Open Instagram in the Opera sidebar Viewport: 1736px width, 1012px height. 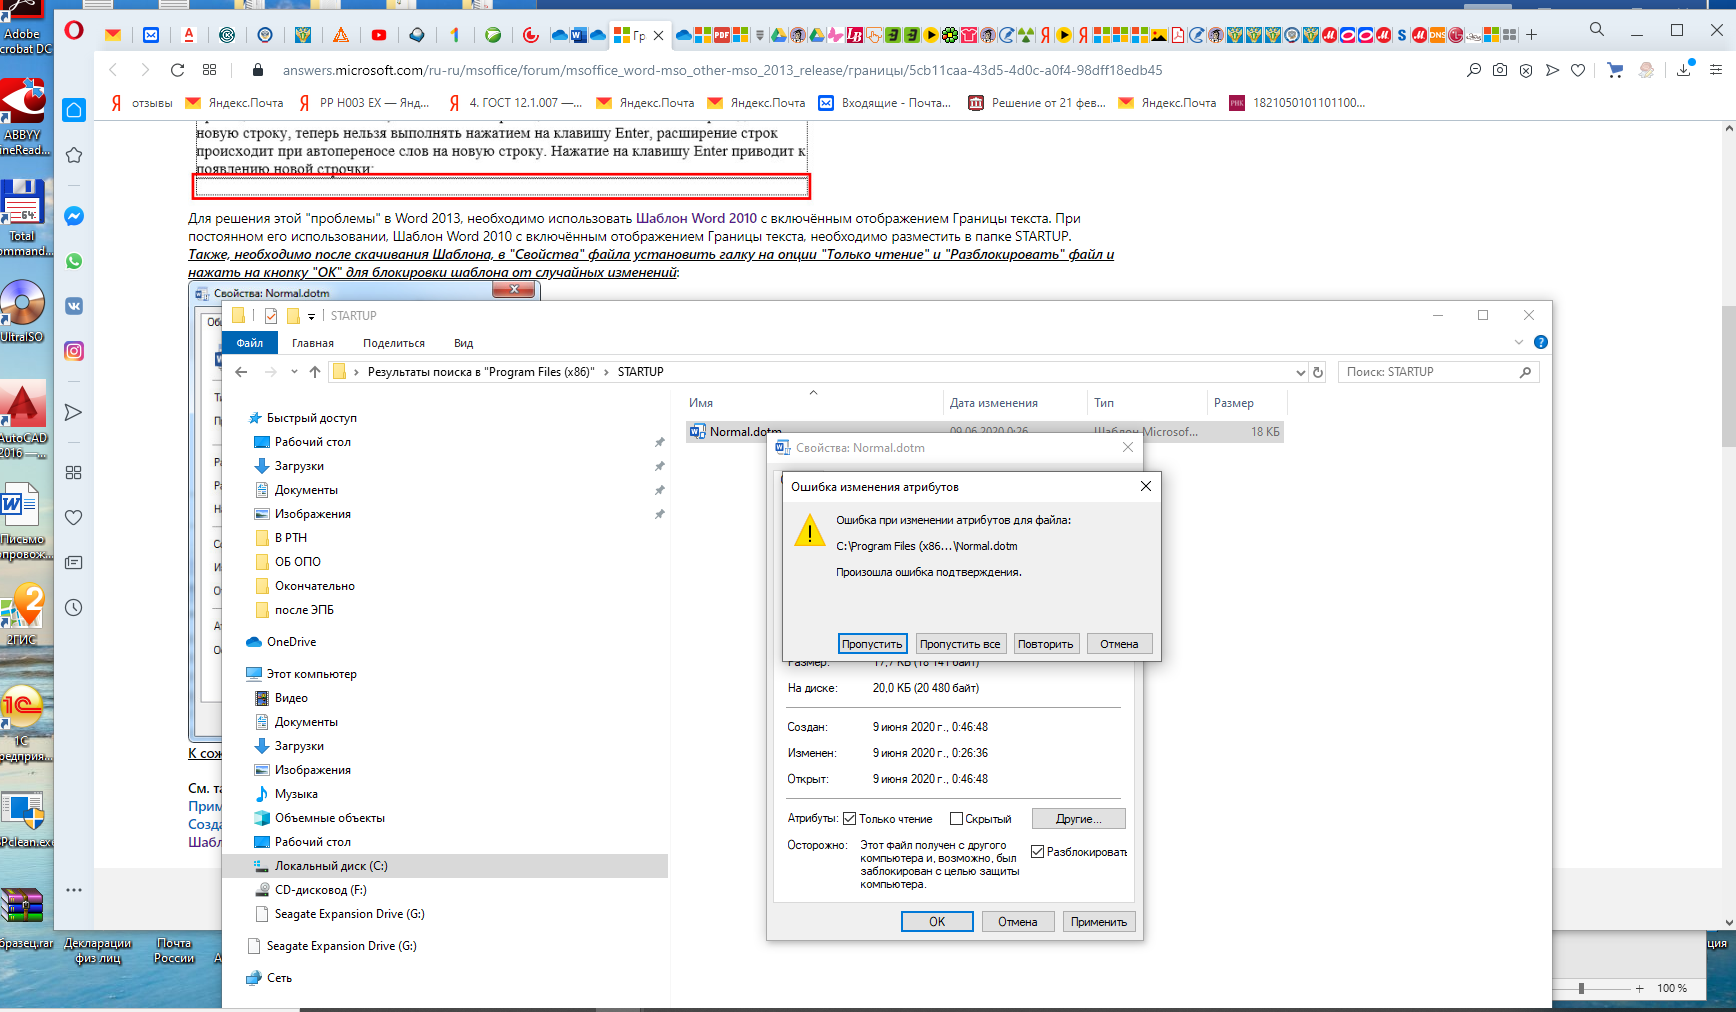[74, 351]
